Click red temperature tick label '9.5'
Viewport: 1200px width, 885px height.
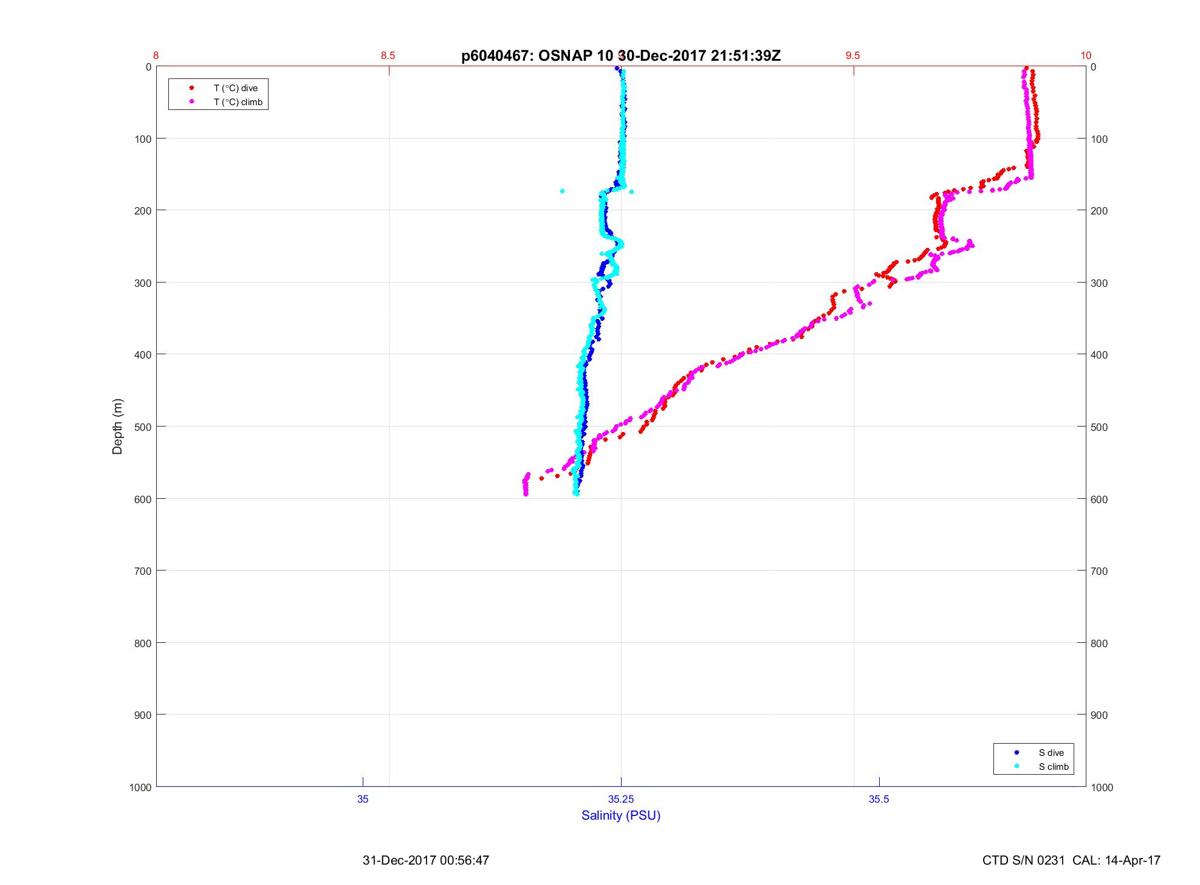[x=853, y=55]
